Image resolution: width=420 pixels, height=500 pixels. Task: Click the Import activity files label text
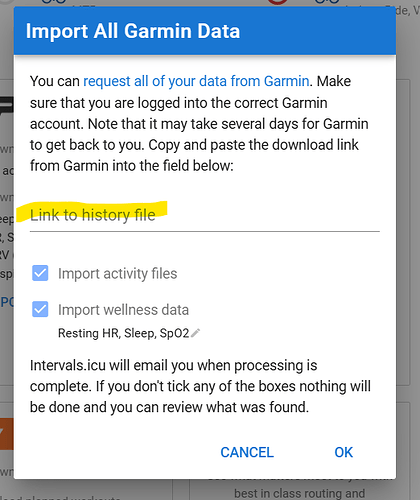[118, 274]
